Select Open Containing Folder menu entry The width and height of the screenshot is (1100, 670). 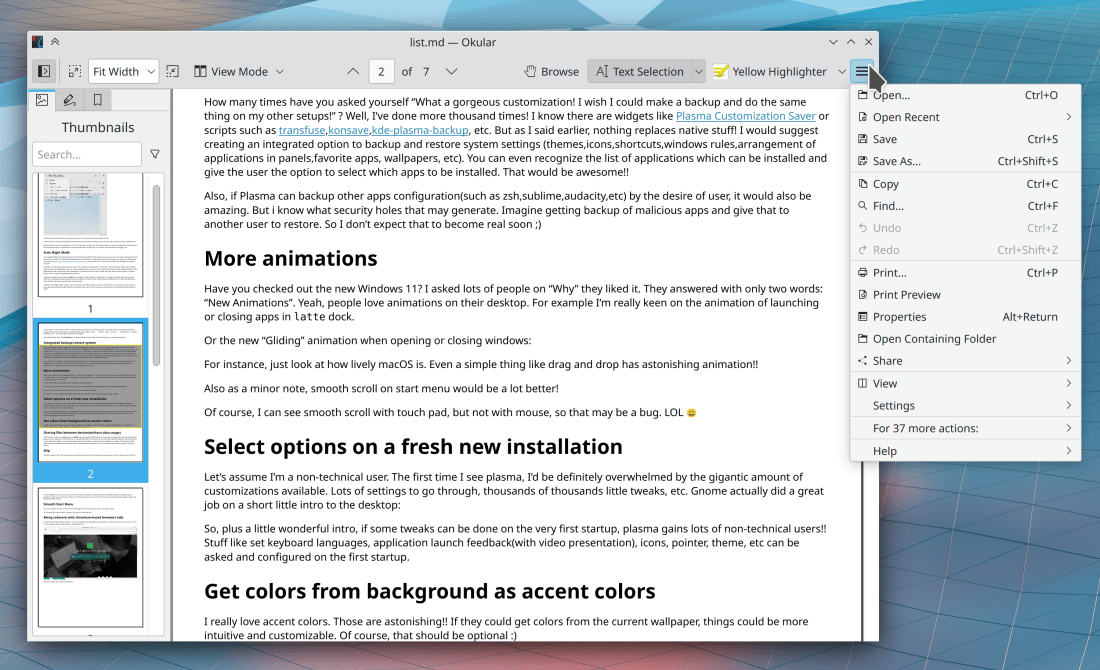click(x=934, y=338)
